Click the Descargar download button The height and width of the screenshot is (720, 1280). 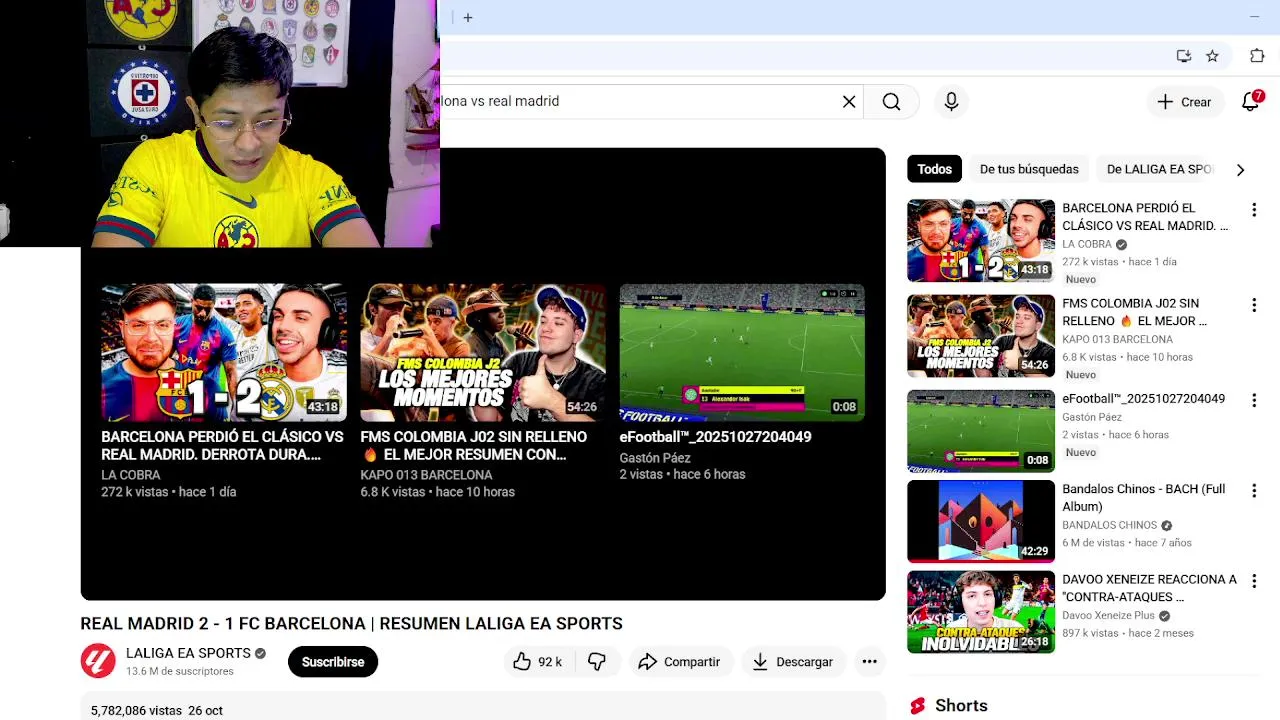coord(793,662)
